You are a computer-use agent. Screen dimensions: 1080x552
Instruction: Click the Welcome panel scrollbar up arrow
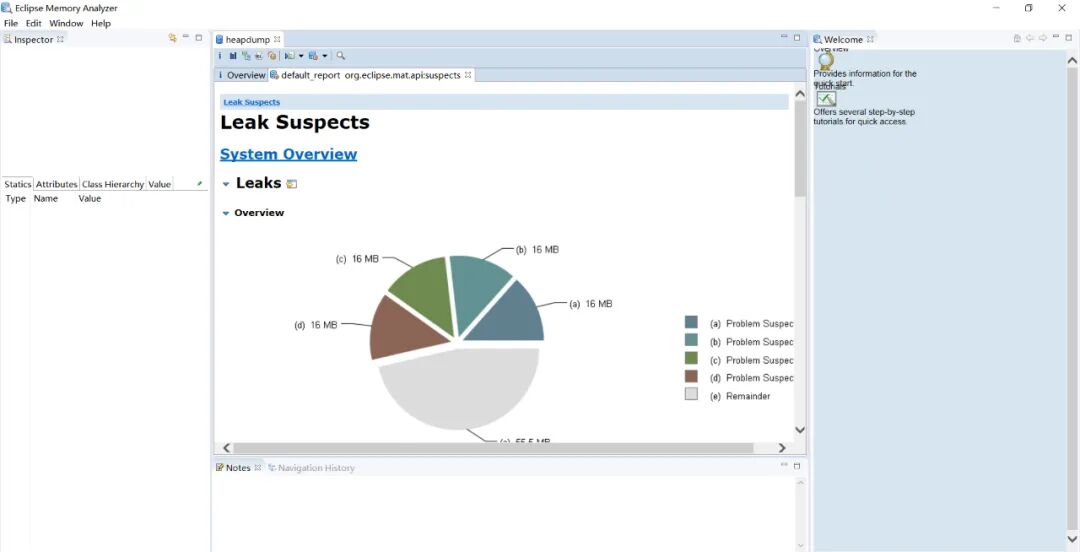(x=1072, y=61)
